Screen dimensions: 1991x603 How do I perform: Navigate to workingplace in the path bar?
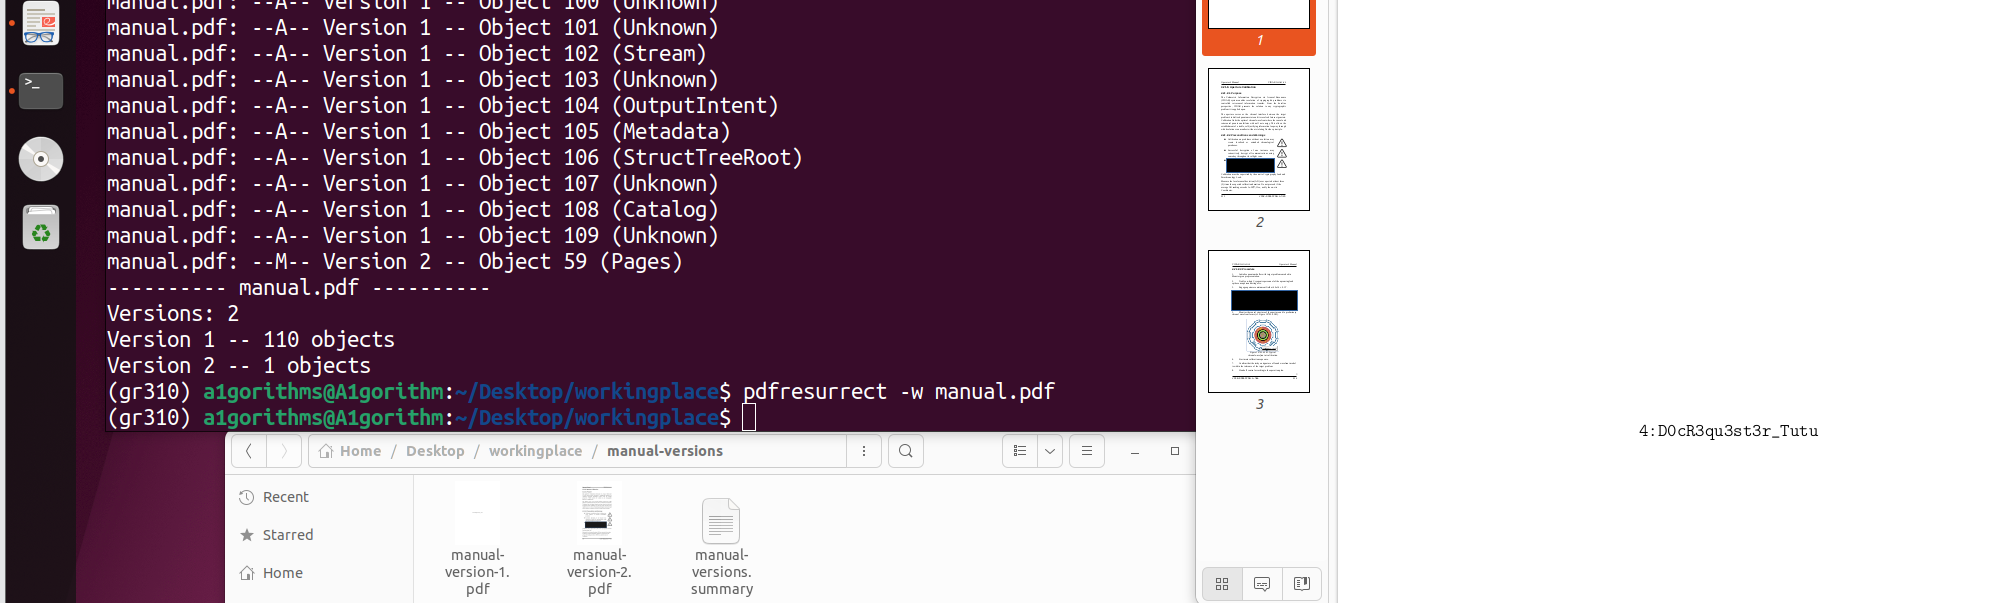click(x=535, y=451)
